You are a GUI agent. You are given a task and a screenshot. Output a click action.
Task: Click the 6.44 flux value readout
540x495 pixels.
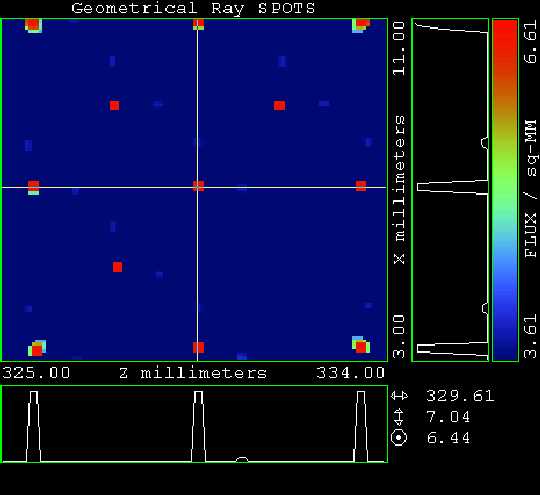pyautogui.click(x=448, y=438)
